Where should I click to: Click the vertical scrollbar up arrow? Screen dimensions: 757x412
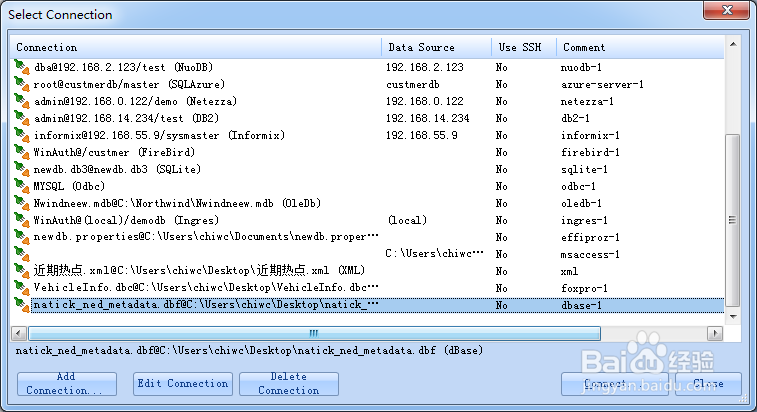point(733,44)
